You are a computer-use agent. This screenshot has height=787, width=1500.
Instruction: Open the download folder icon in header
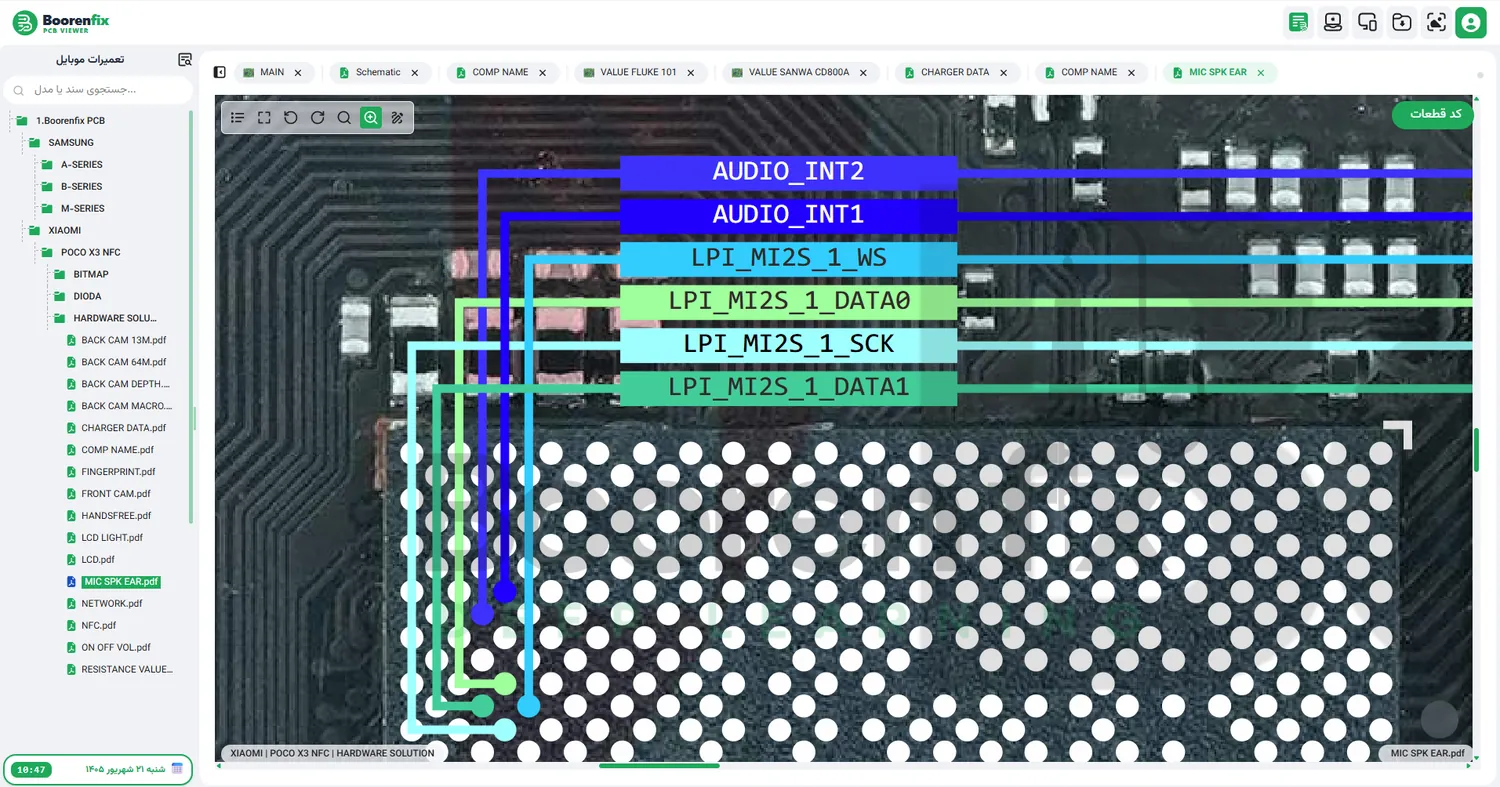[1402, 22]
